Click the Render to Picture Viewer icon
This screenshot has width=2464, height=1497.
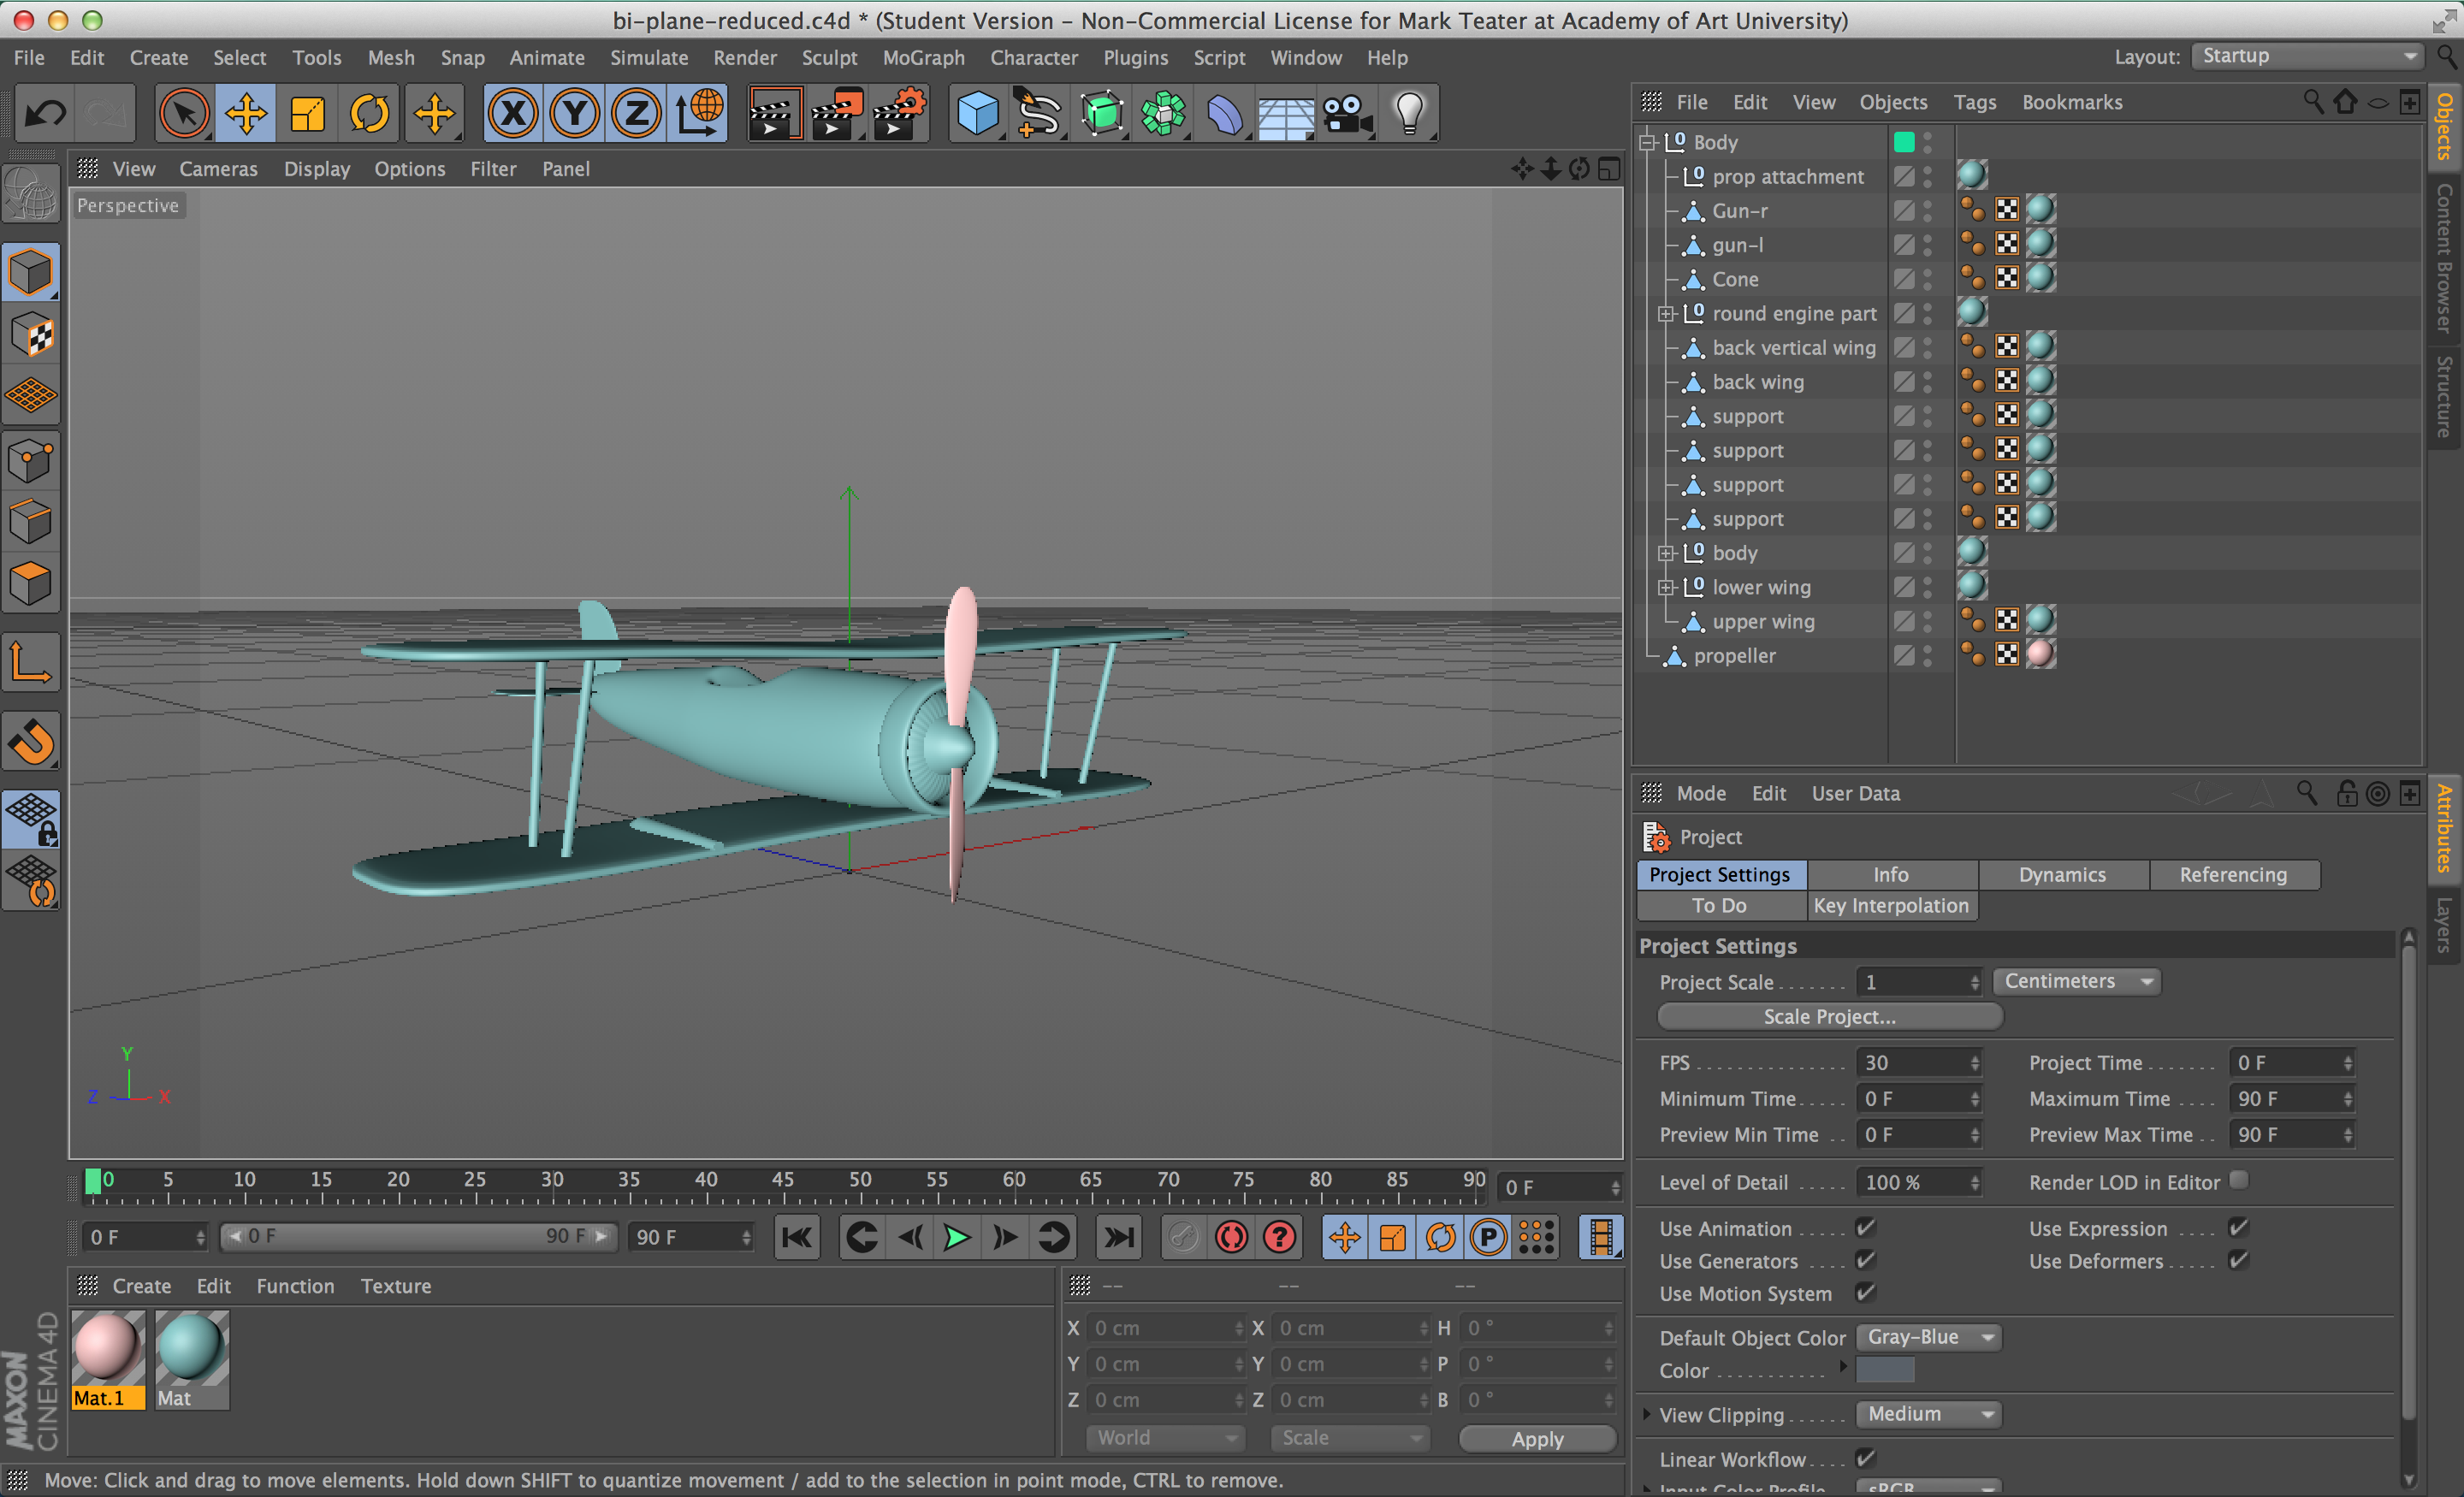(836, 114)
